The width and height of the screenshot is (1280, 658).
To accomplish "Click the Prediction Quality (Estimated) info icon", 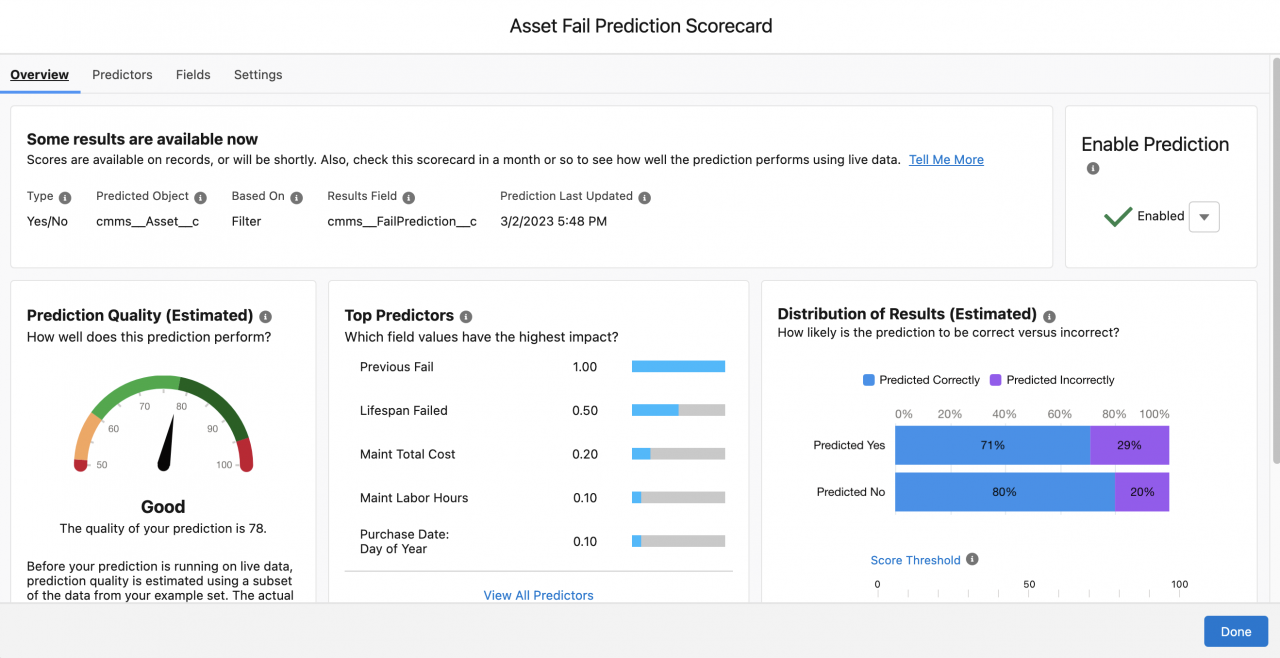I will tap(266, 316).
